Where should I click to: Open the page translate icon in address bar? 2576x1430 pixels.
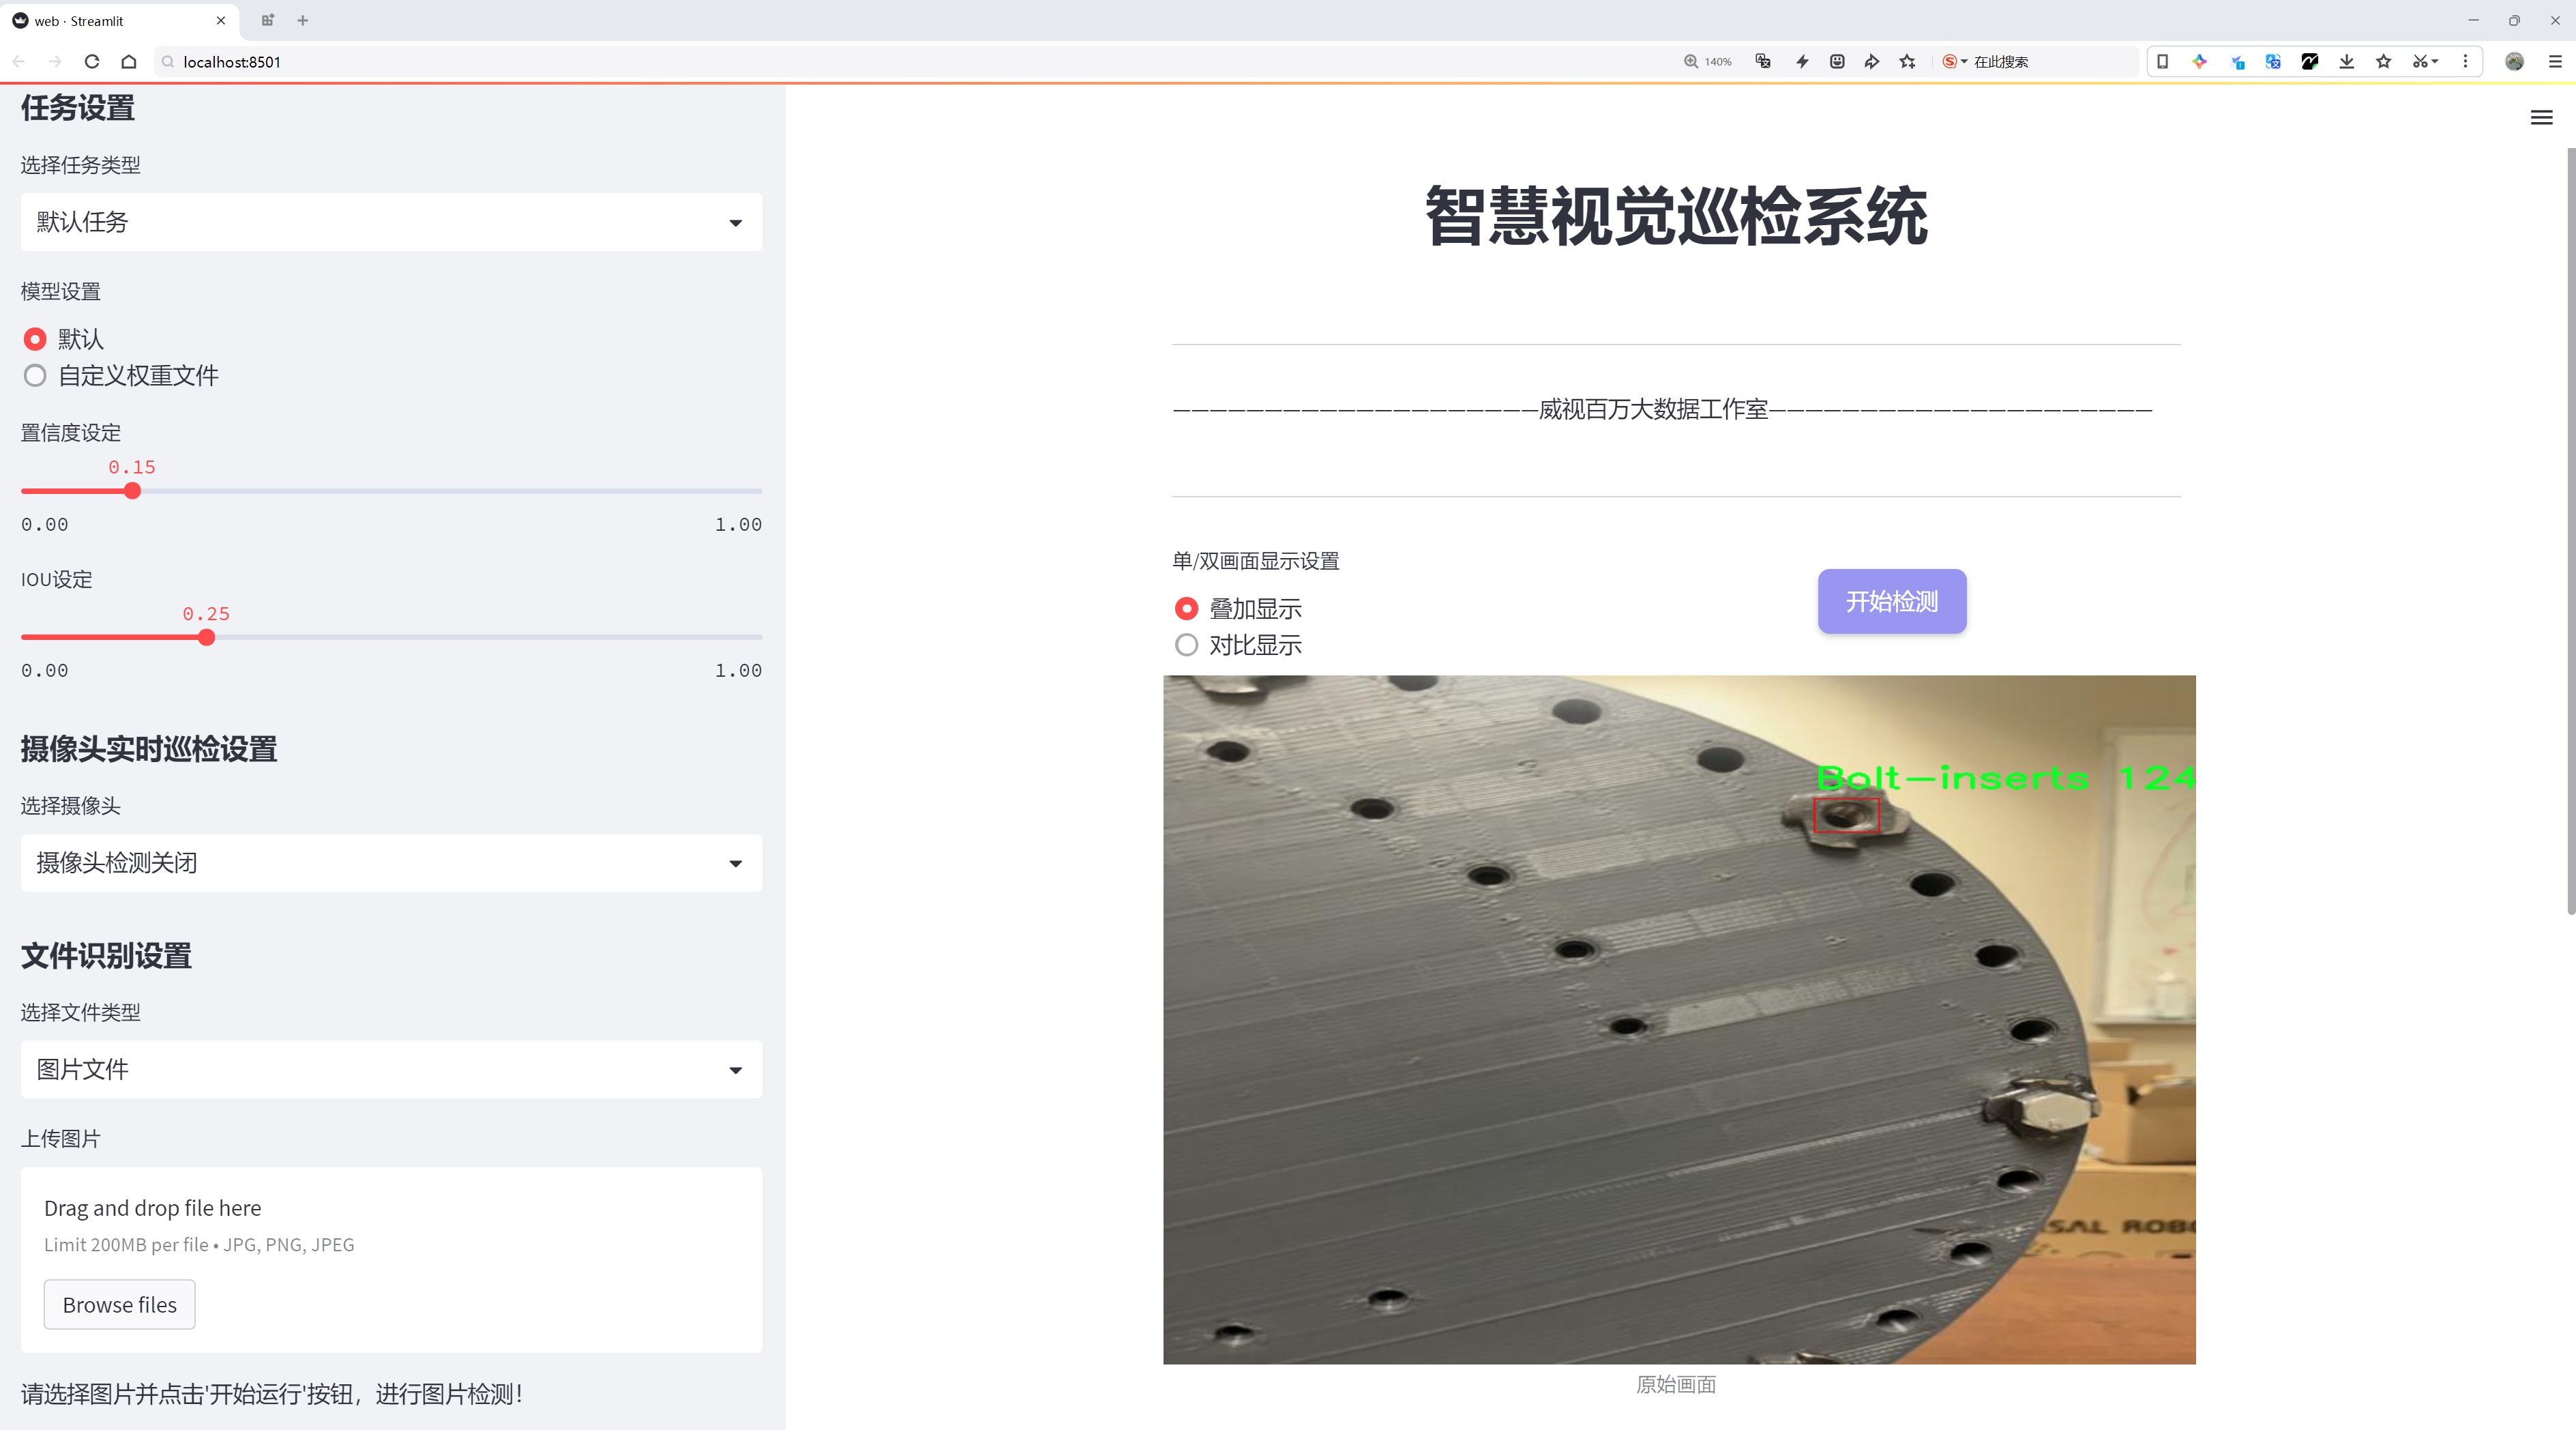coord(1763,61)
